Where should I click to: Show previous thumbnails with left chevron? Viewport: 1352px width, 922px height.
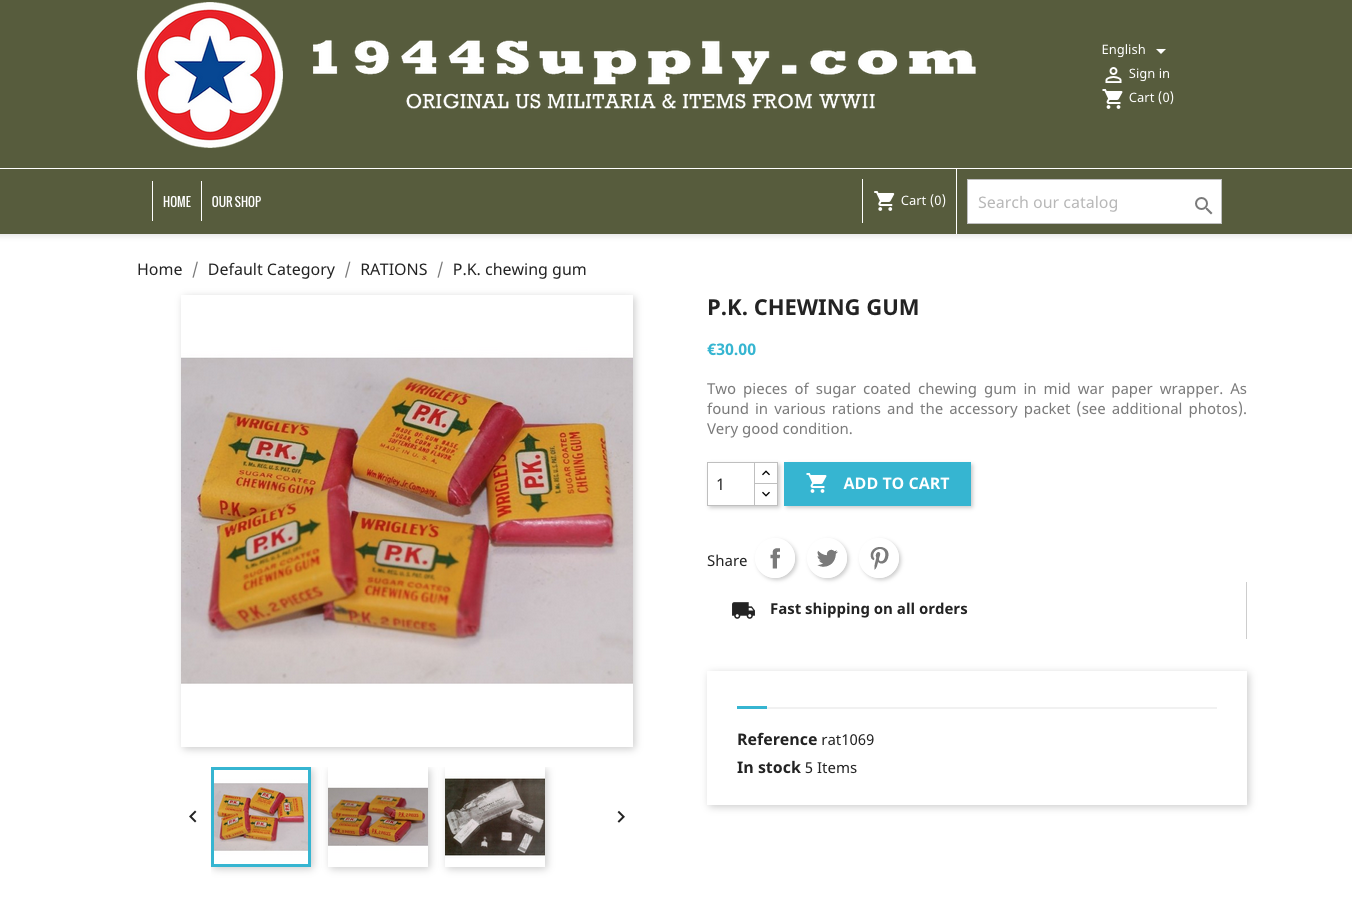coord(193,817)
